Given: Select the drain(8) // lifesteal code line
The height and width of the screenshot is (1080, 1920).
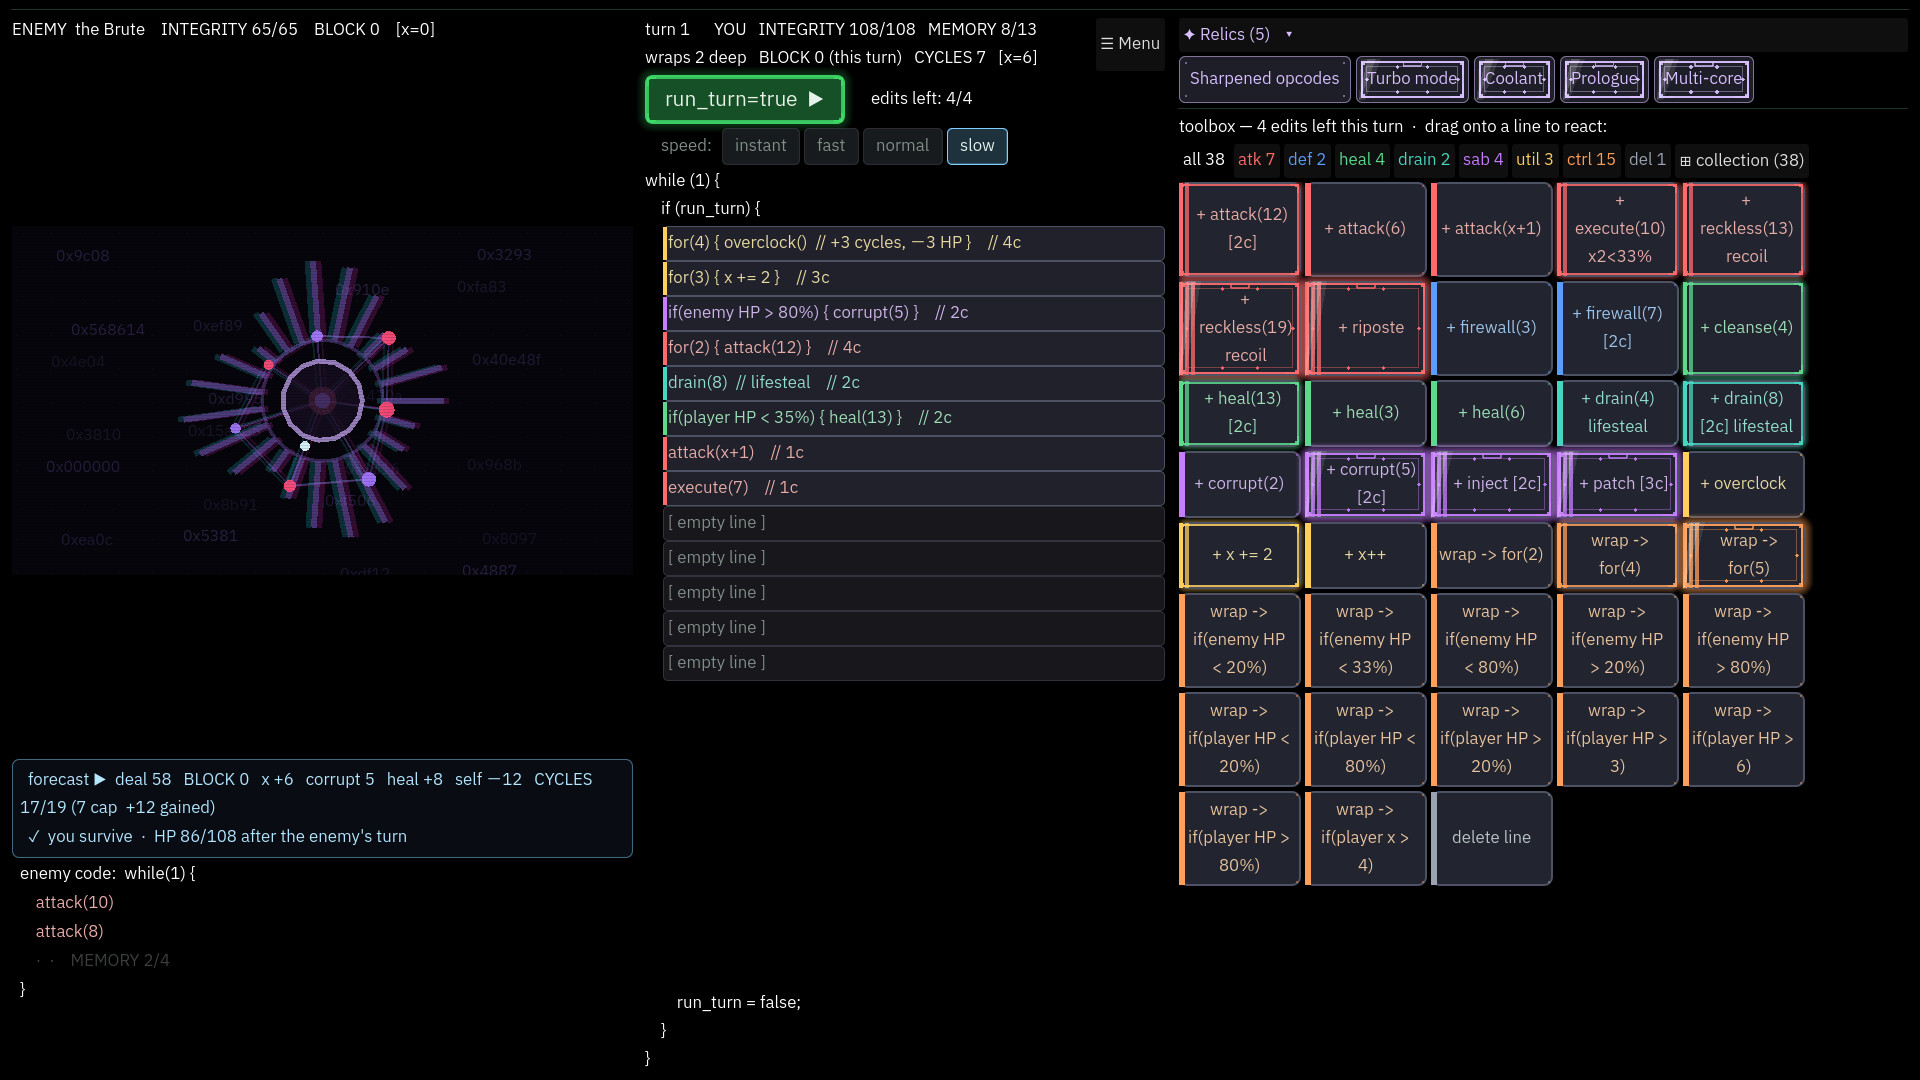Looking at the screenshot, I should [x=913, y=383].
